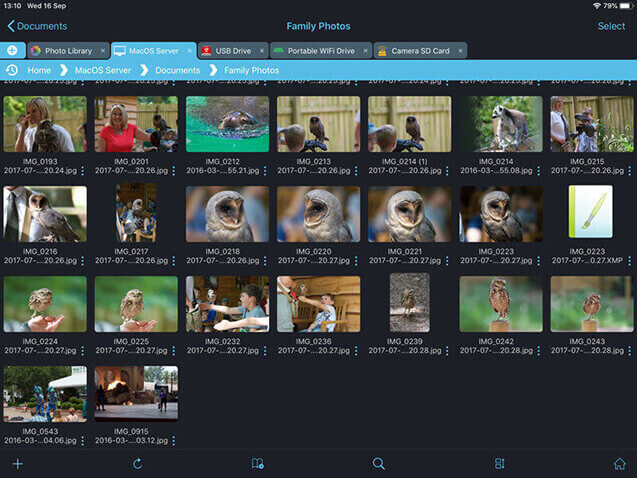Switch to the Photo Library tab
The height and width of the screenshot is (478, 637).
point(67,50)
